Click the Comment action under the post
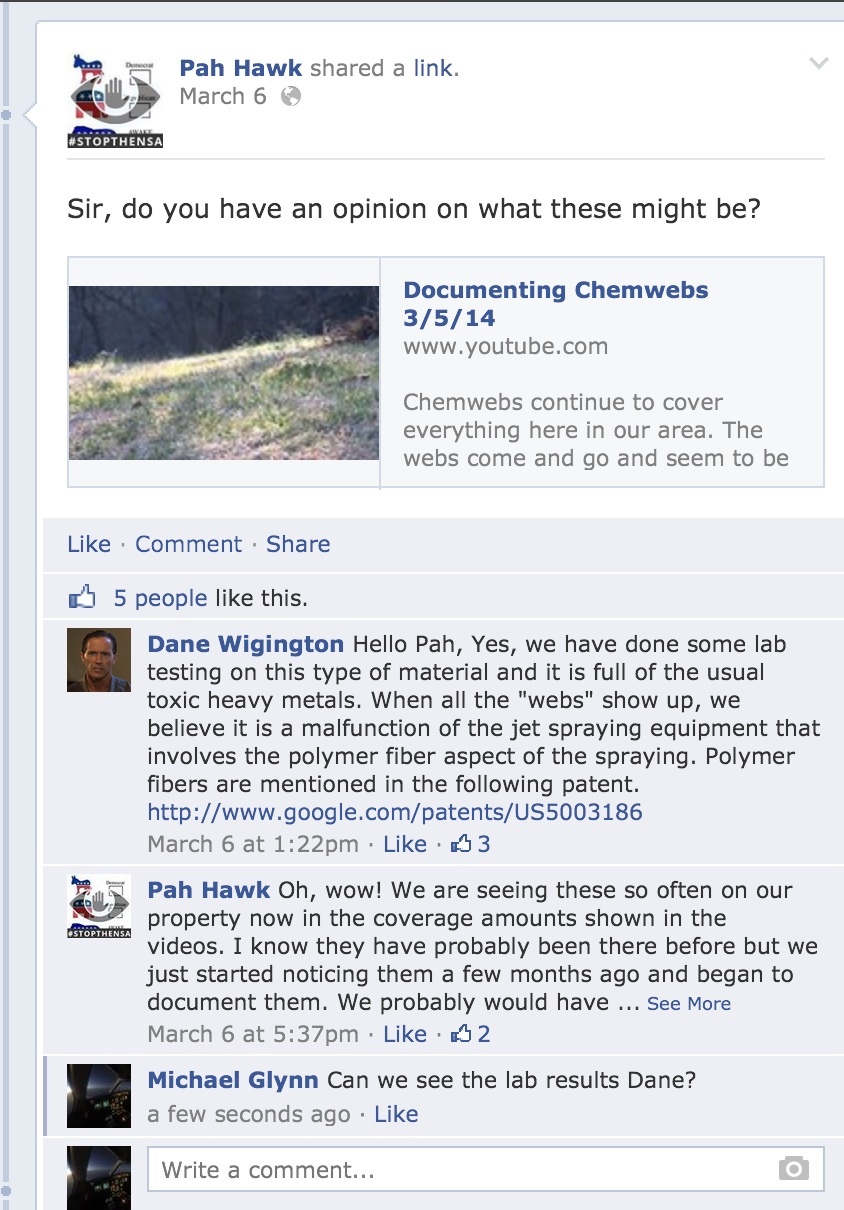Image resolution: width=844 pixels, height=1210 pixels. (x=189, y=544)
